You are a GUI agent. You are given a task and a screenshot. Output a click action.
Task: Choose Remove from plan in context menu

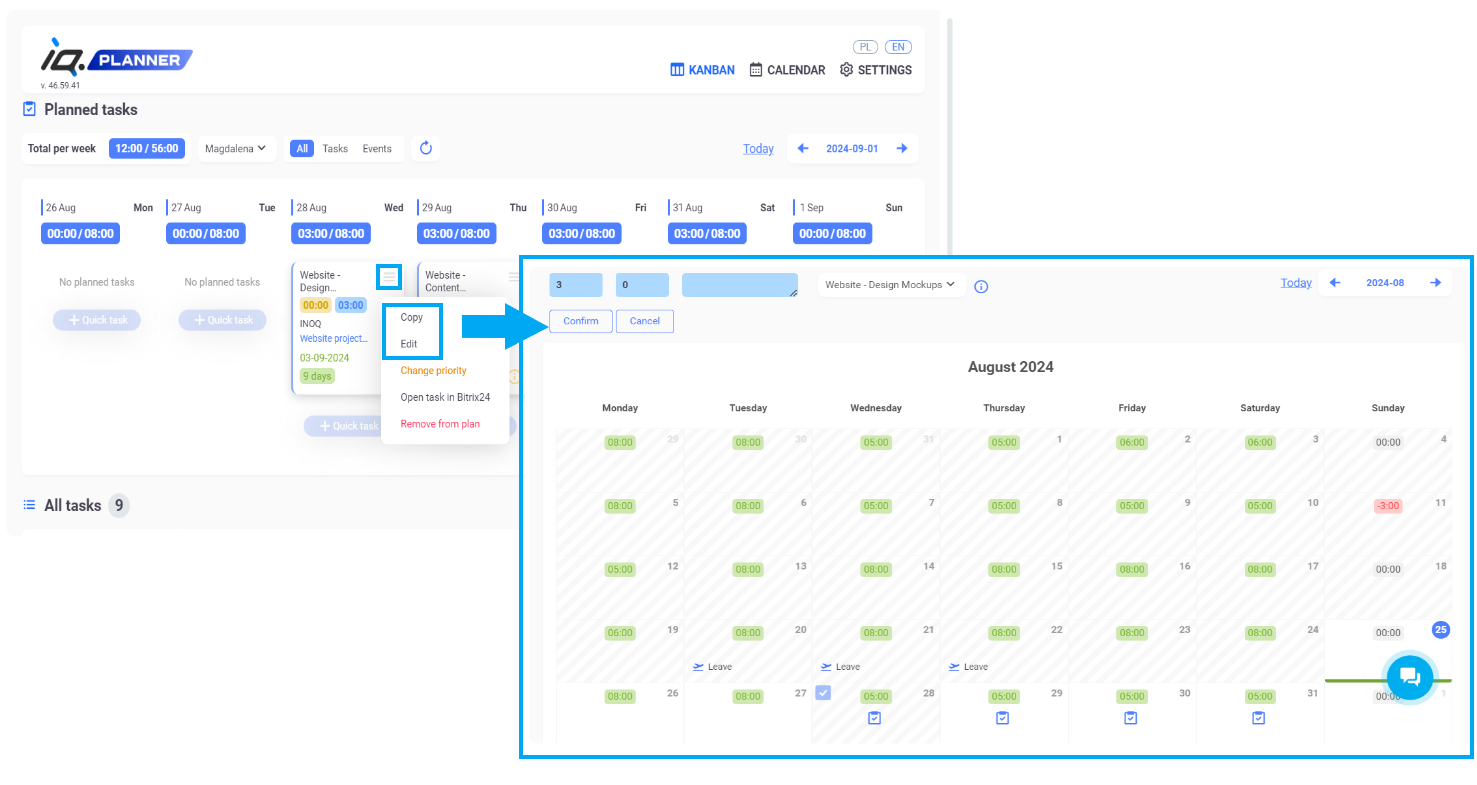point(440,424)
